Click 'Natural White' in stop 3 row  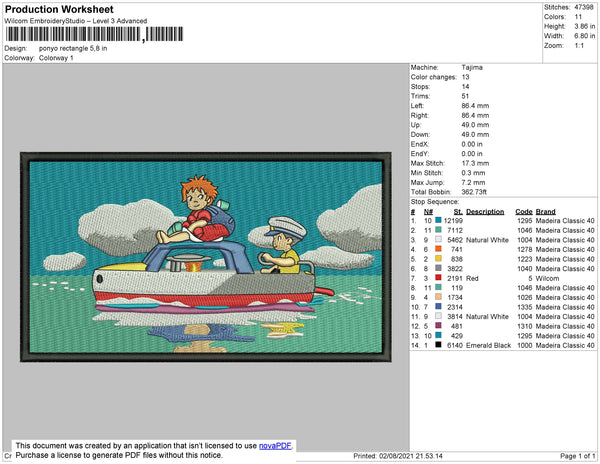tap(487, 240)
